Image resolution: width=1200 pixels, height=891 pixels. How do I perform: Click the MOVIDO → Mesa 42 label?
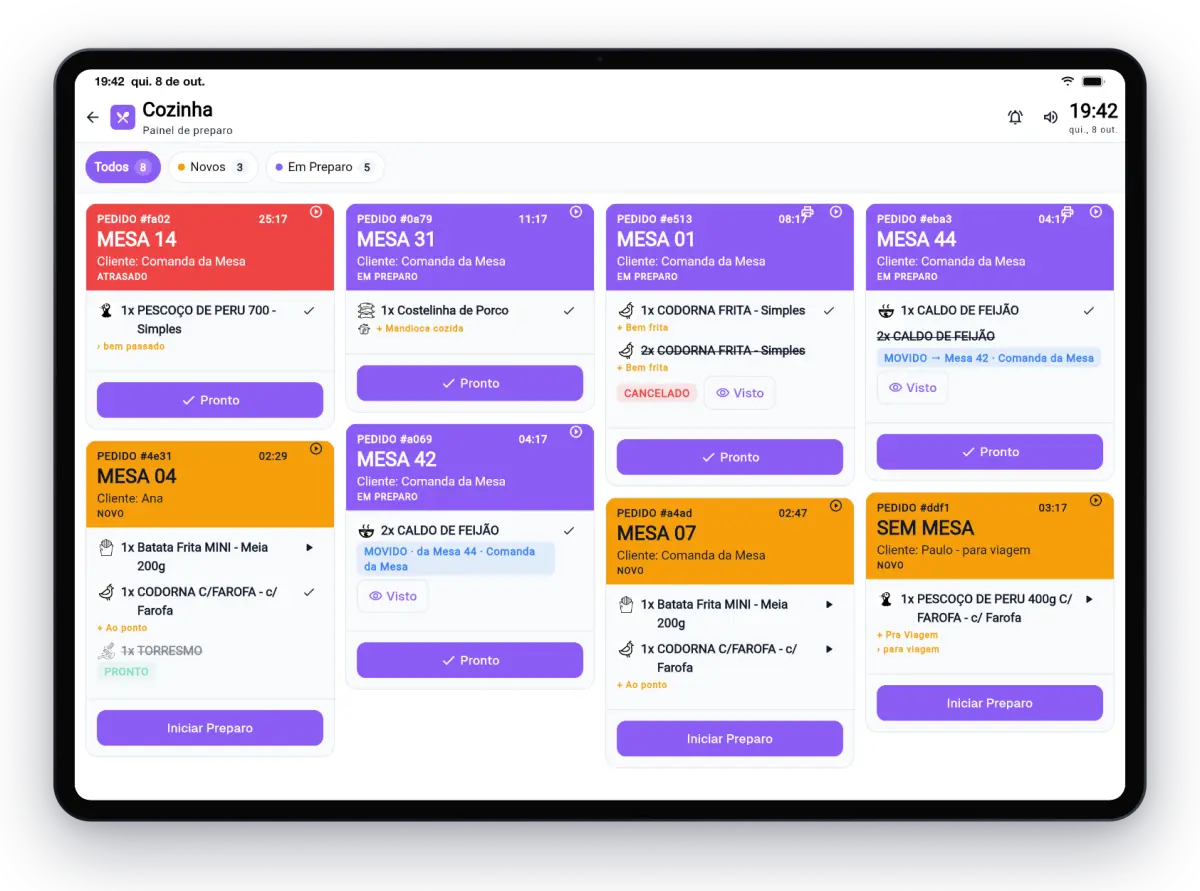[989, 358]
